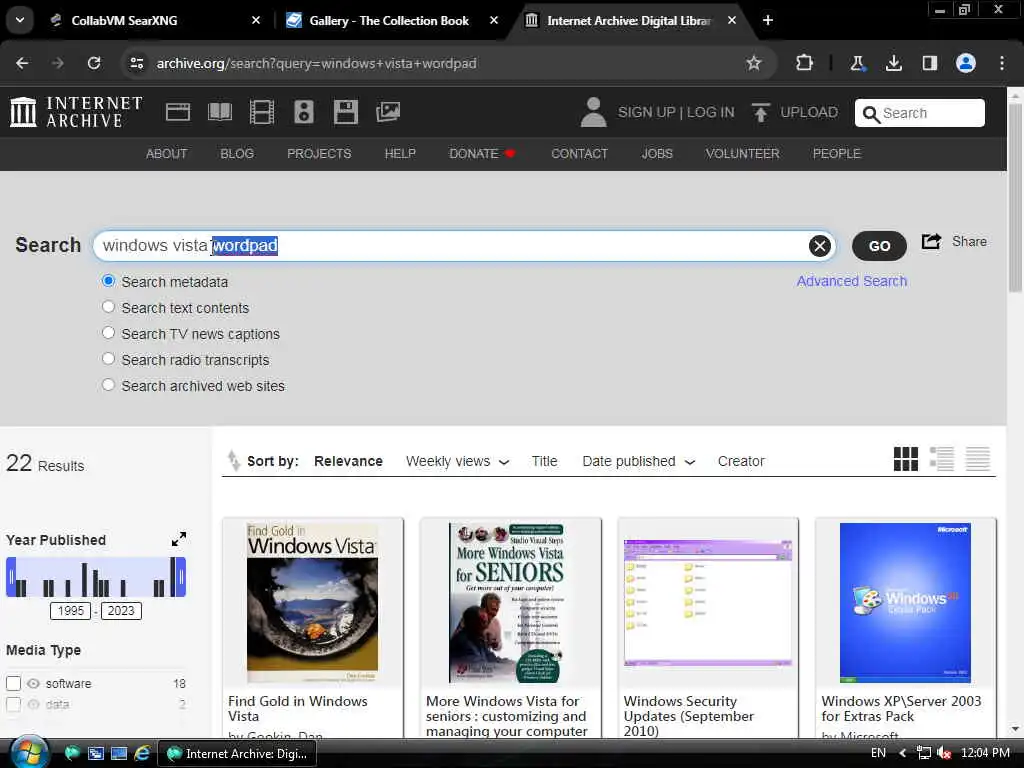Click the Share arrow icon
Screen dimensions: 1024x768
pyautogui.click(x=931, y=242)
